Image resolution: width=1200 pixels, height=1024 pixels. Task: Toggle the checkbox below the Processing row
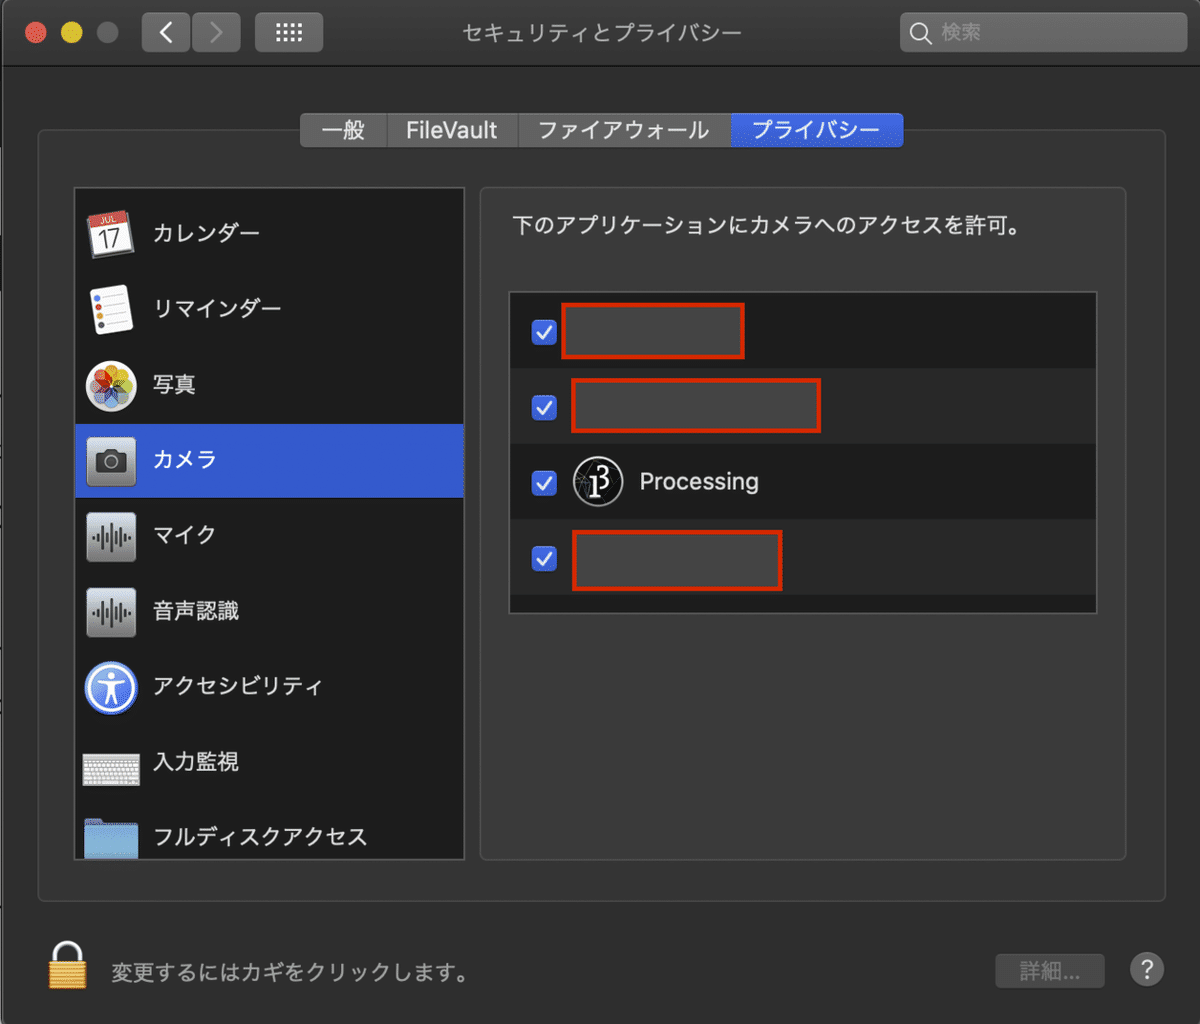(x=544, y=558)
